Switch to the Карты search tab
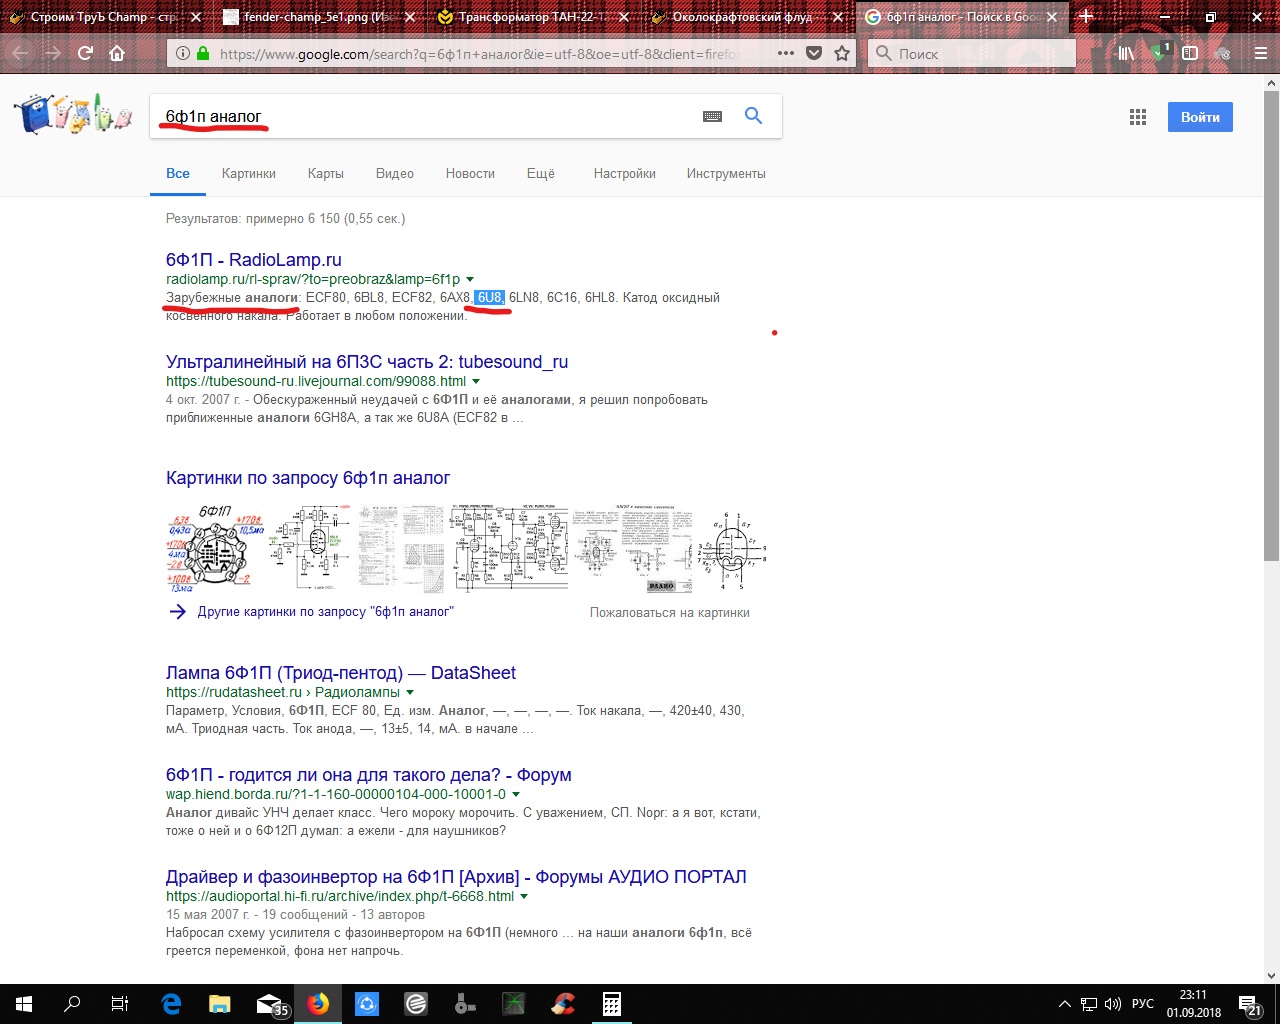The width and height of the screenshot is (1280, 1024). point(326,173)
